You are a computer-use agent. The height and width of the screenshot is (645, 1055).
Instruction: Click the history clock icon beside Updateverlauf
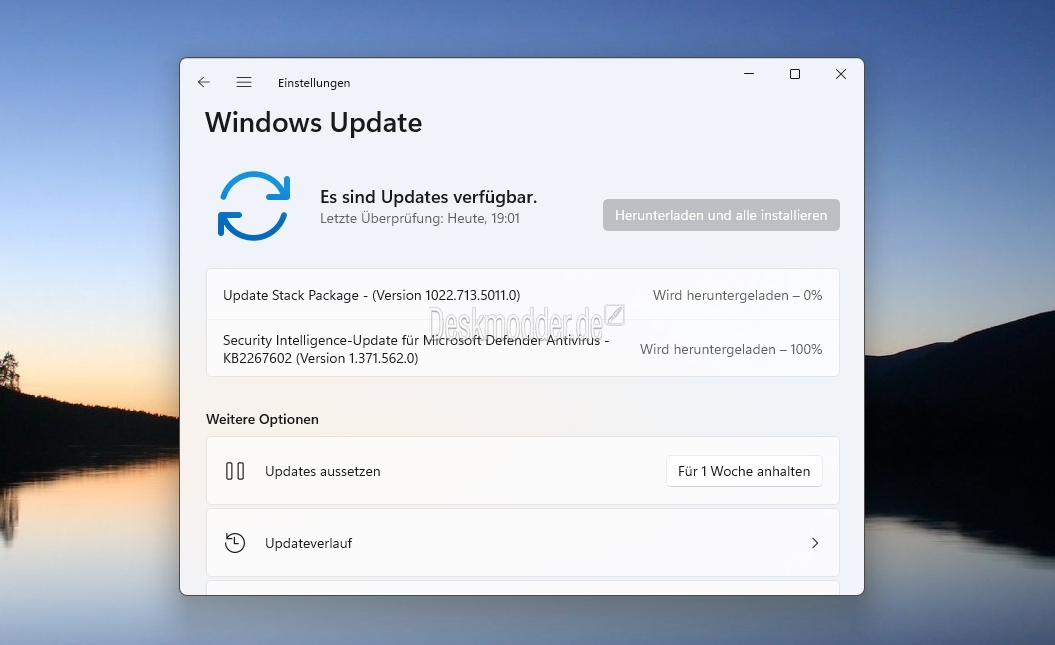tap(235, 543)
